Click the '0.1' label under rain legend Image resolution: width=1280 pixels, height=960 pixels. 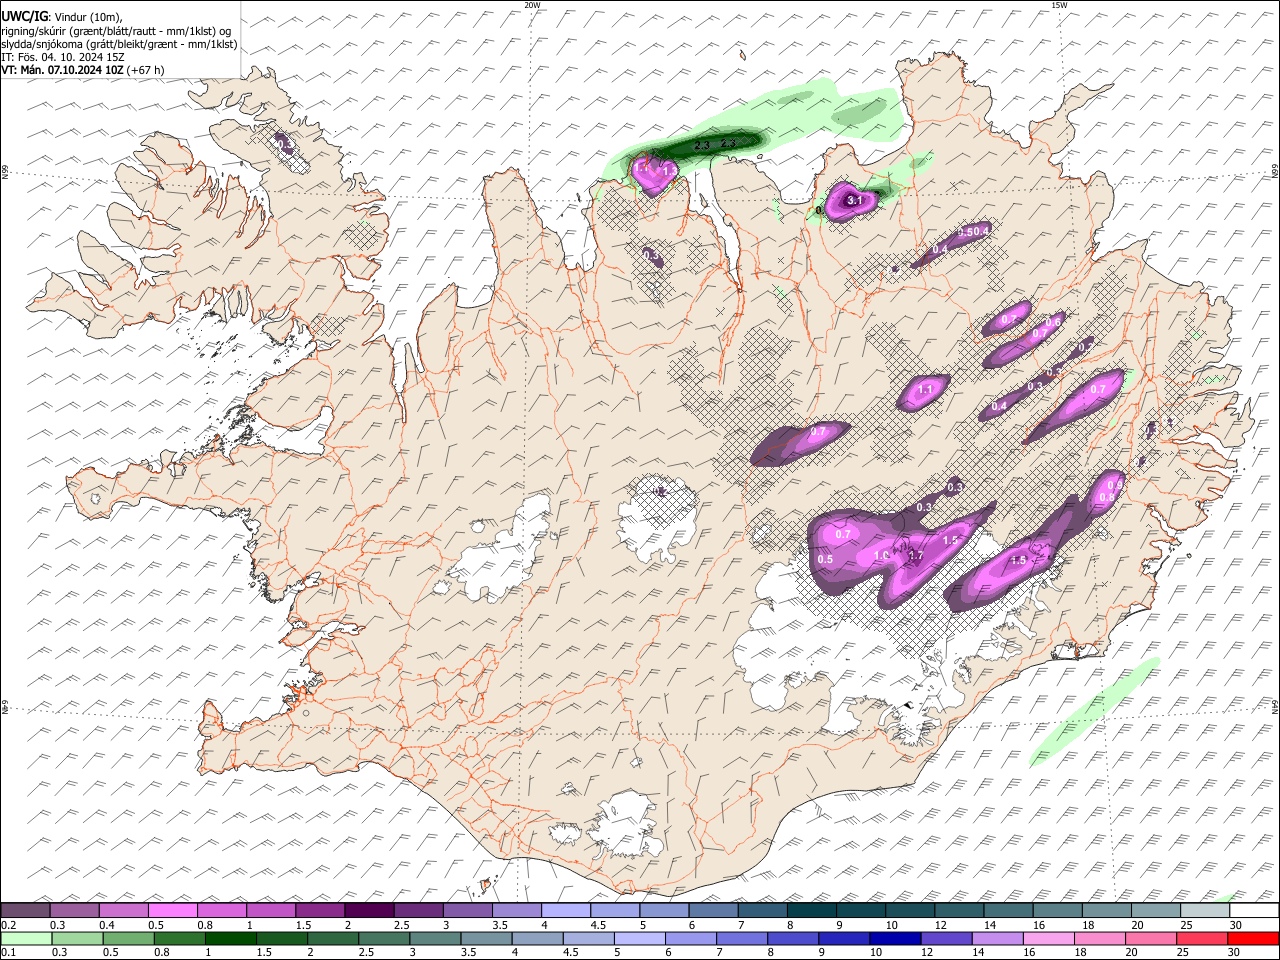(x=7, y=952)
